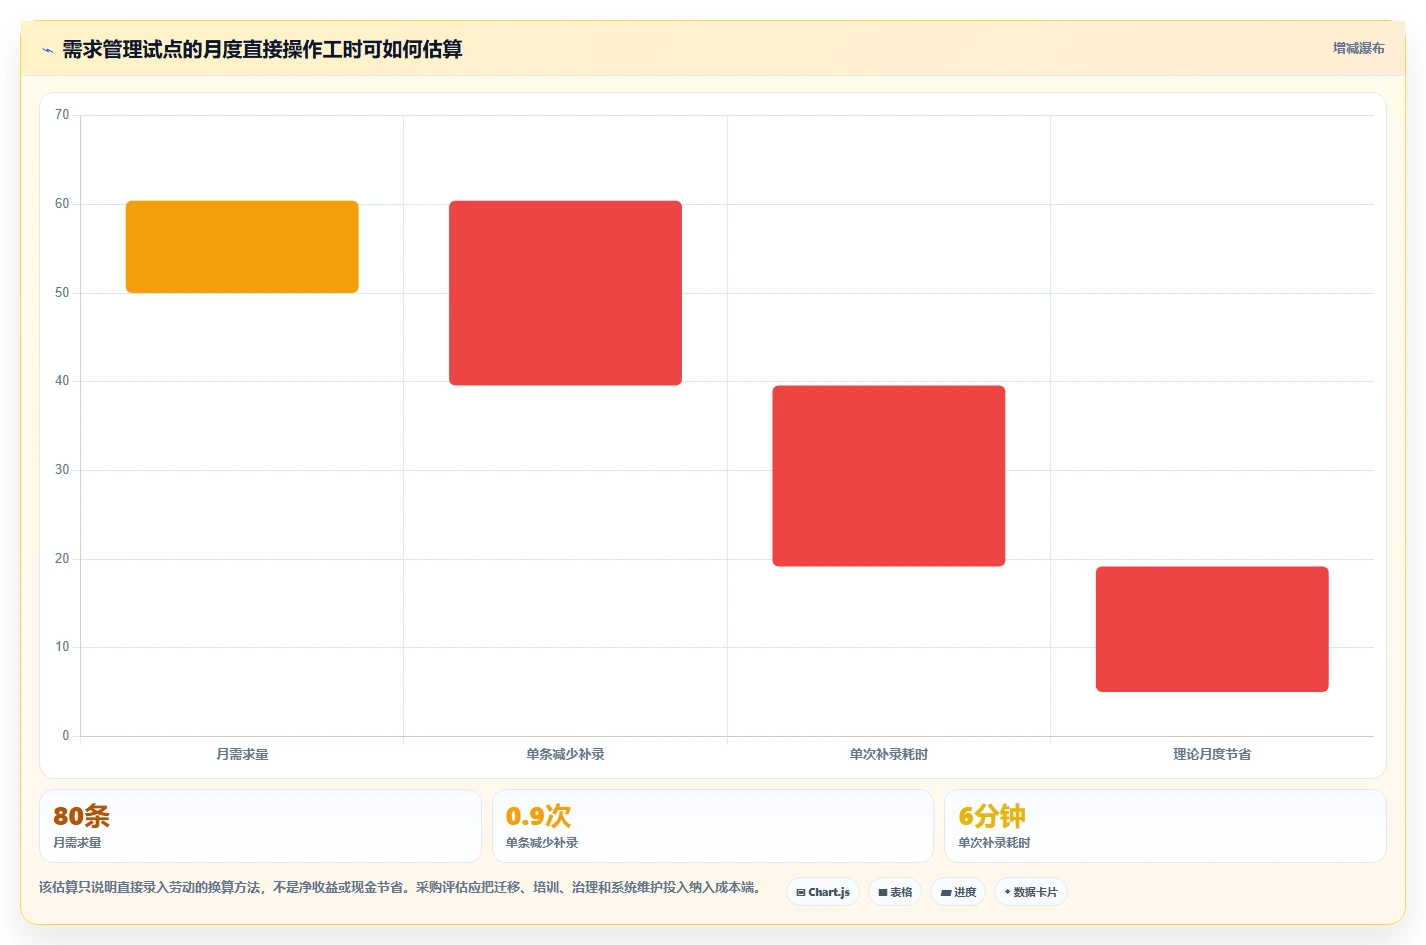This screenshot has height=945, width=1426.
Task: Click the y-axis value 50
Action: click(62, 293)
